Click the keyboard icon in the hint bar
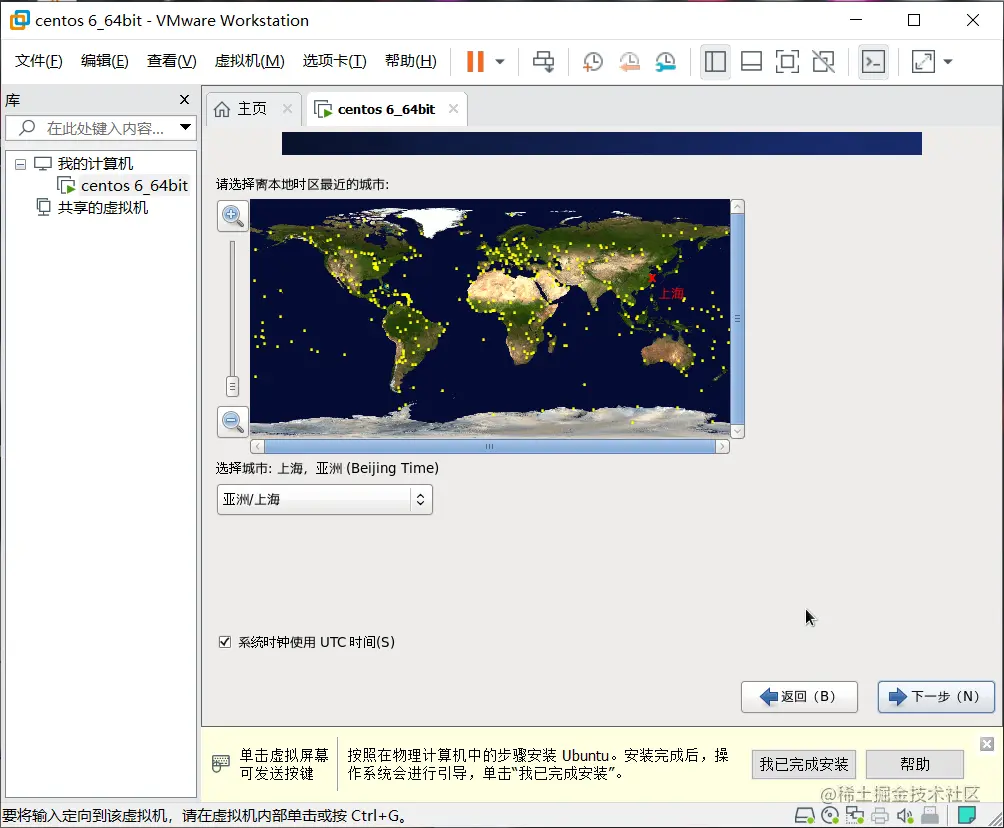The image size is (1004, 828). click(x=221, y=763)
